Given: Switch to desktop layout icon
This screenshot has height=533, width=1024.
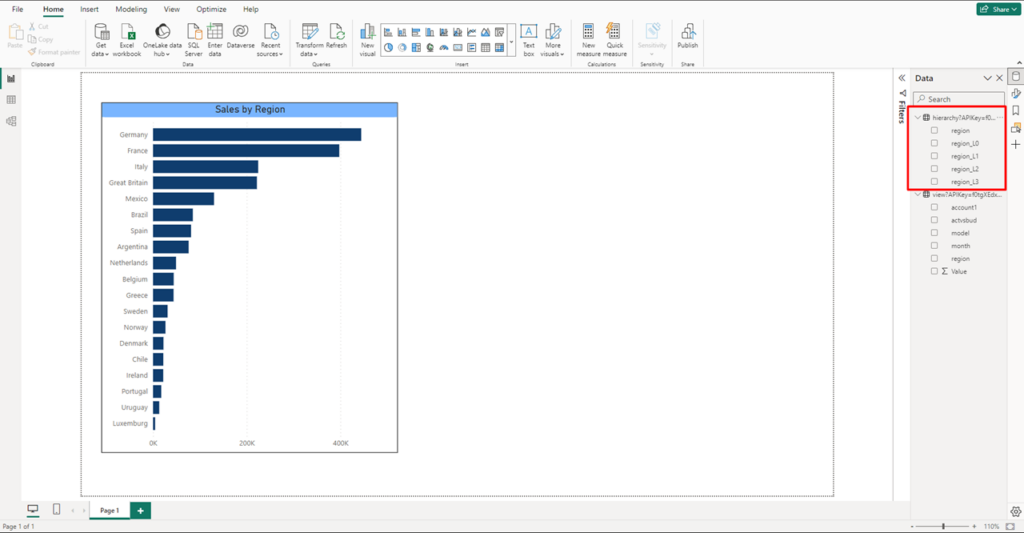Looking at the screenshot, I should click(x=33, y=509).
